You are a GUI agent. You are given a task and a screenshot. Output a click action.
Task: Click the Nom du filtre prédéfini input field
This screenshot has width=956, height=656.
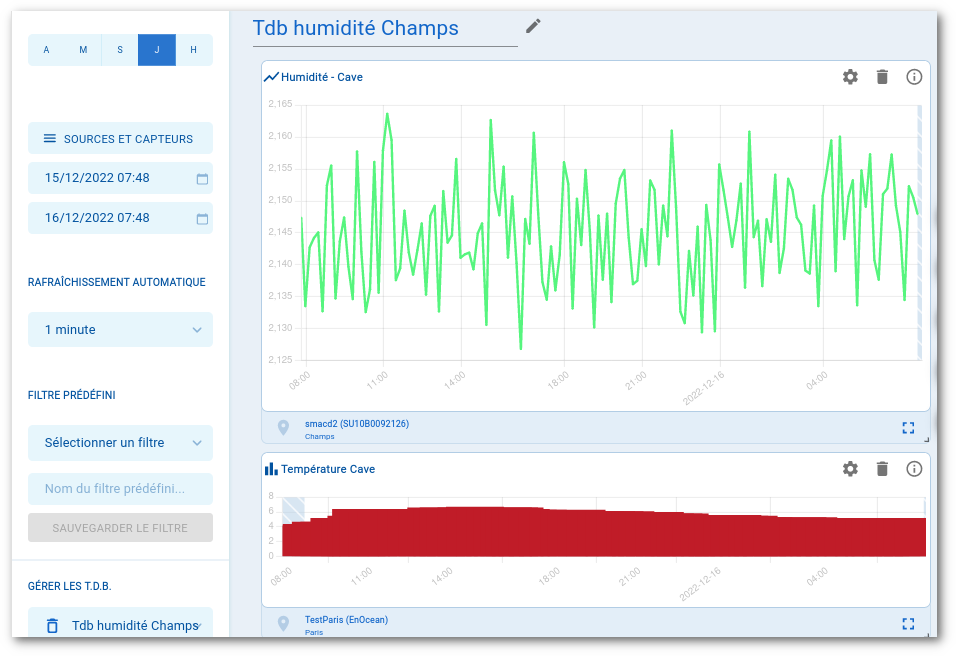click(x=120, y=489)
